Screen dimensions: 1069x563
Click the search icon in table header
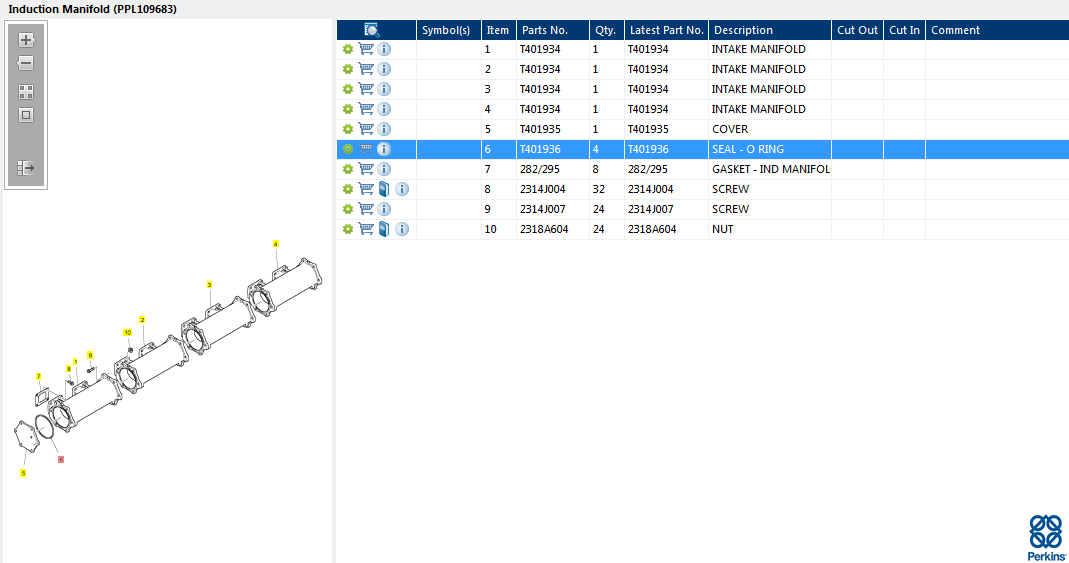pyautogui.click(x=372, y=30)
